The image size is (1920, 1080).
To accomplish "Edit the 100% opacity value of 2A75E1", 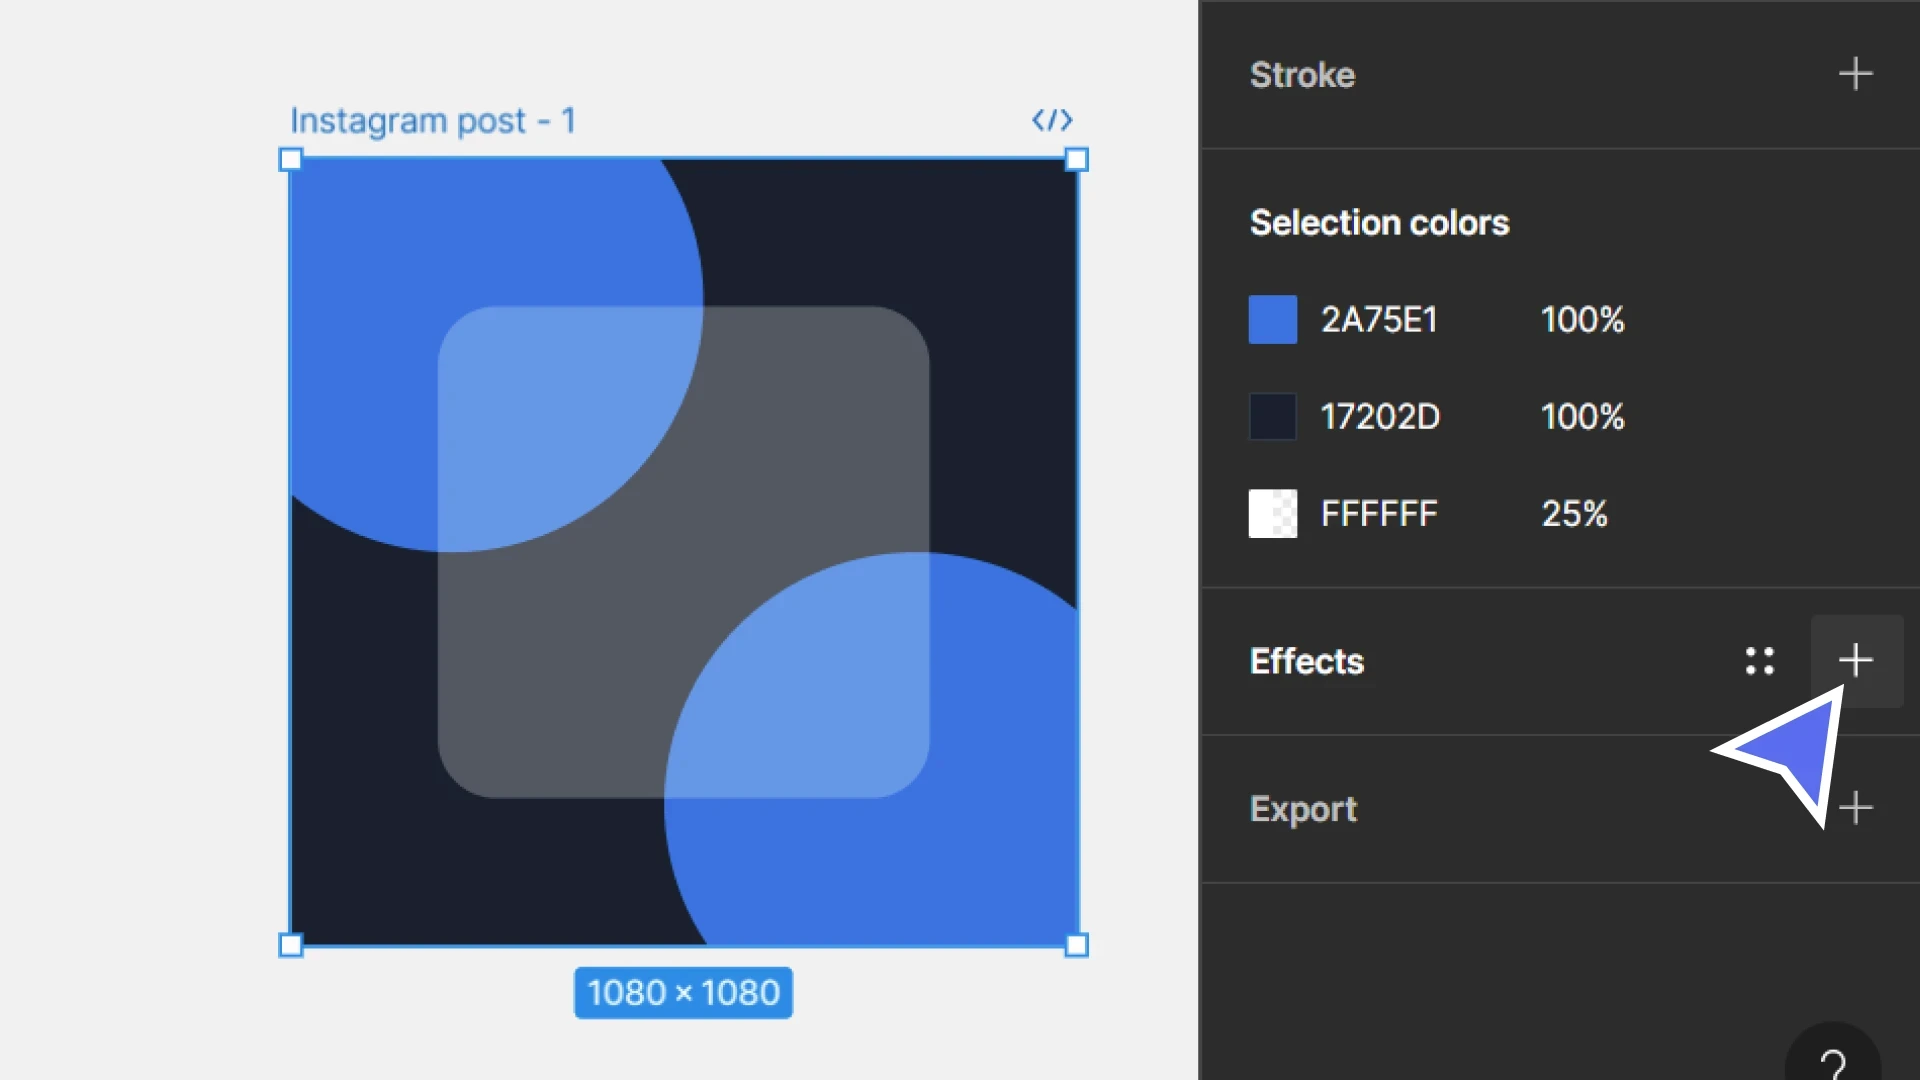I will [1583, 320].
